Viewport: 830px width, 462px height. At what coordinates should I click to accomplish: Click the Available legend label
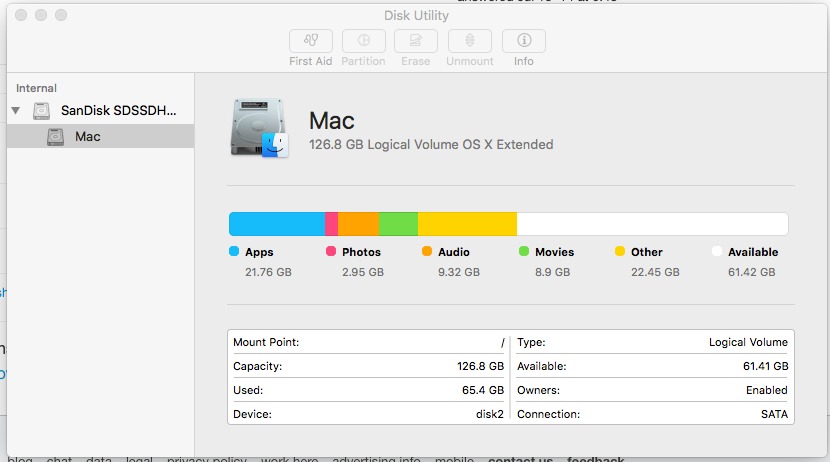(x=753, y=252)
